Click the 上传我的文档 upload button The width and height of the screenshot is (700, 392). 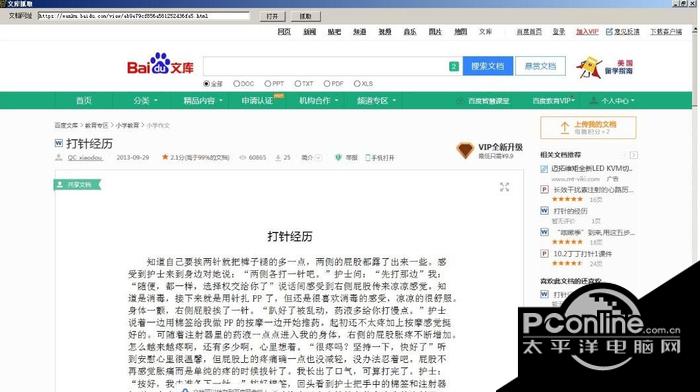[588, 128]
